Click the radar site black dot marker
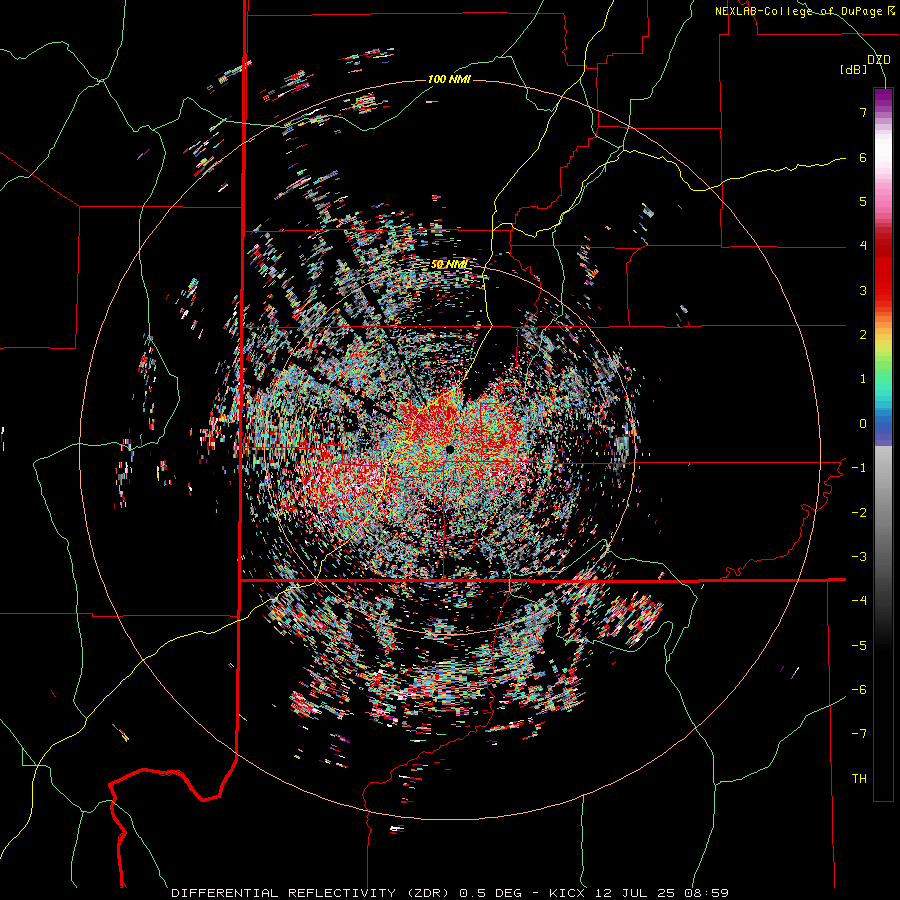Viewport: 900px width, 900px height. click(450, 449)
